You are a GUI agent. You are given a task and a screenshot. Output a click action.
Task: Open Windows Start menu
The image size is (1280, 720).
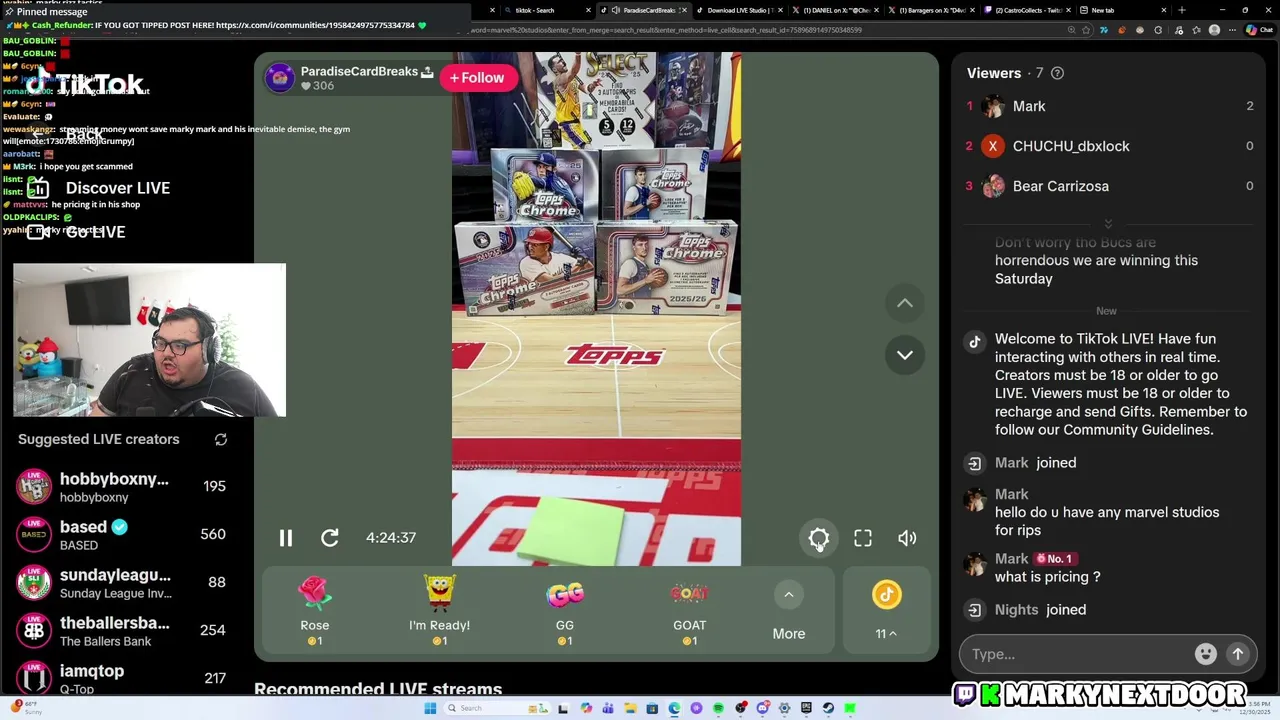point(430,708)
